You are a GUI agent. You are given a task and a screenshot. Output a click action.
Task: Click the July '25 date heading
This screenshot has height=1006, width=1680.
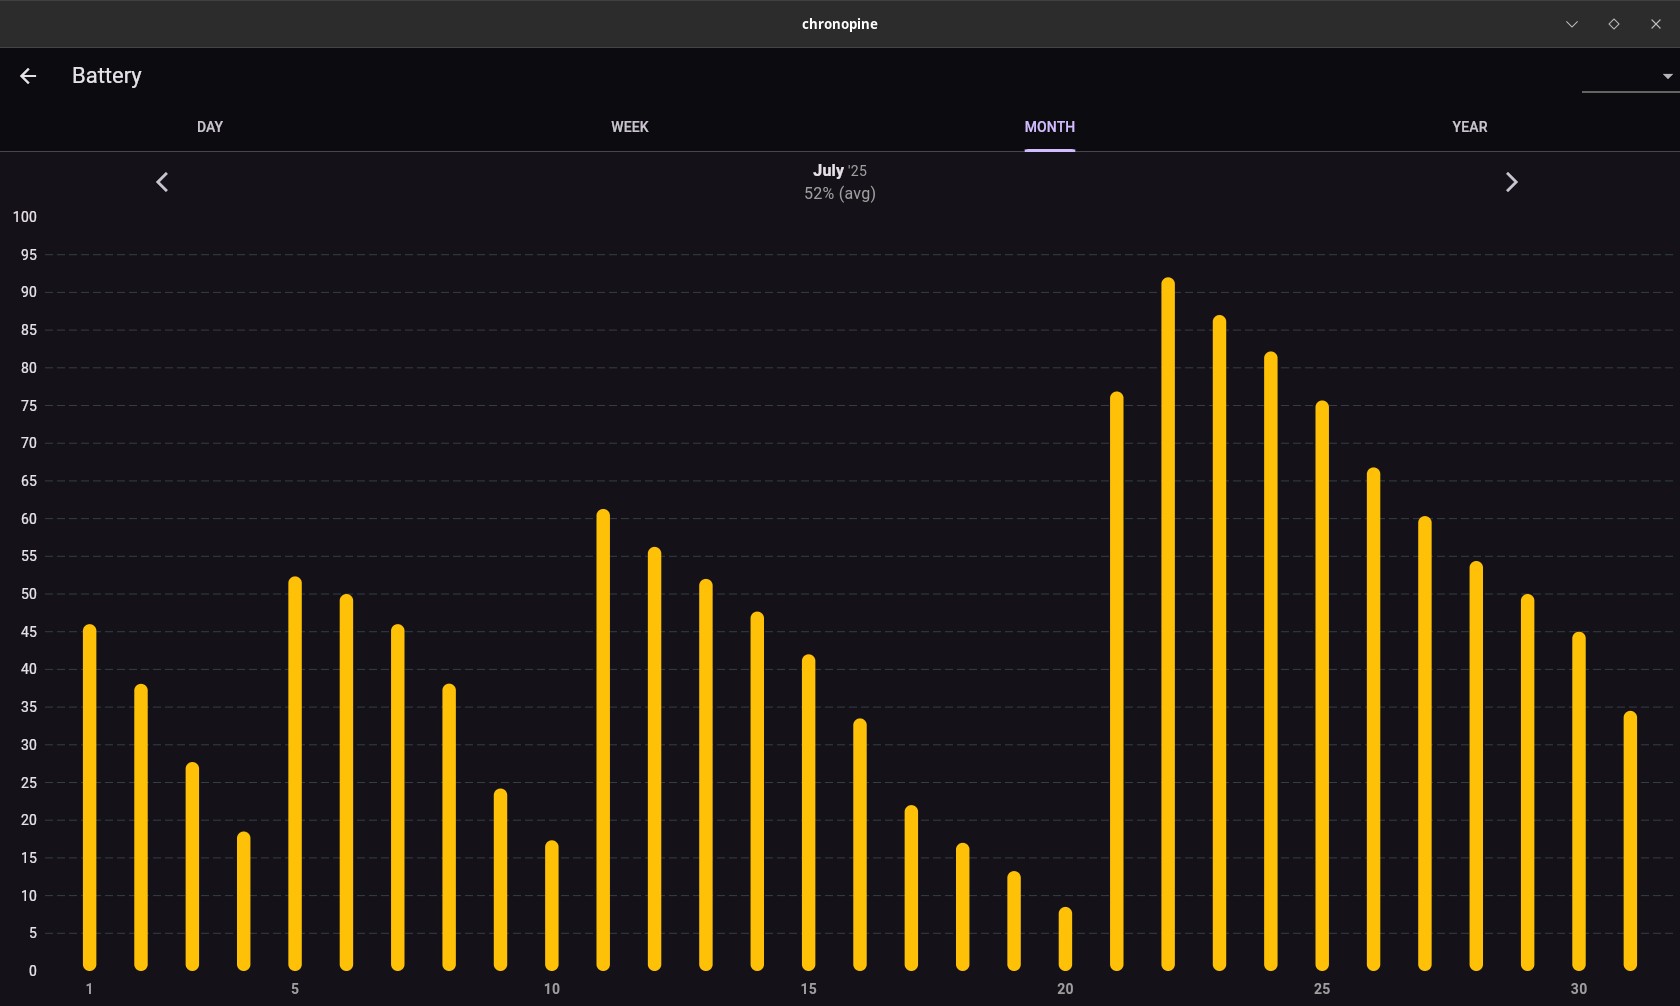(x=839, y=171)
